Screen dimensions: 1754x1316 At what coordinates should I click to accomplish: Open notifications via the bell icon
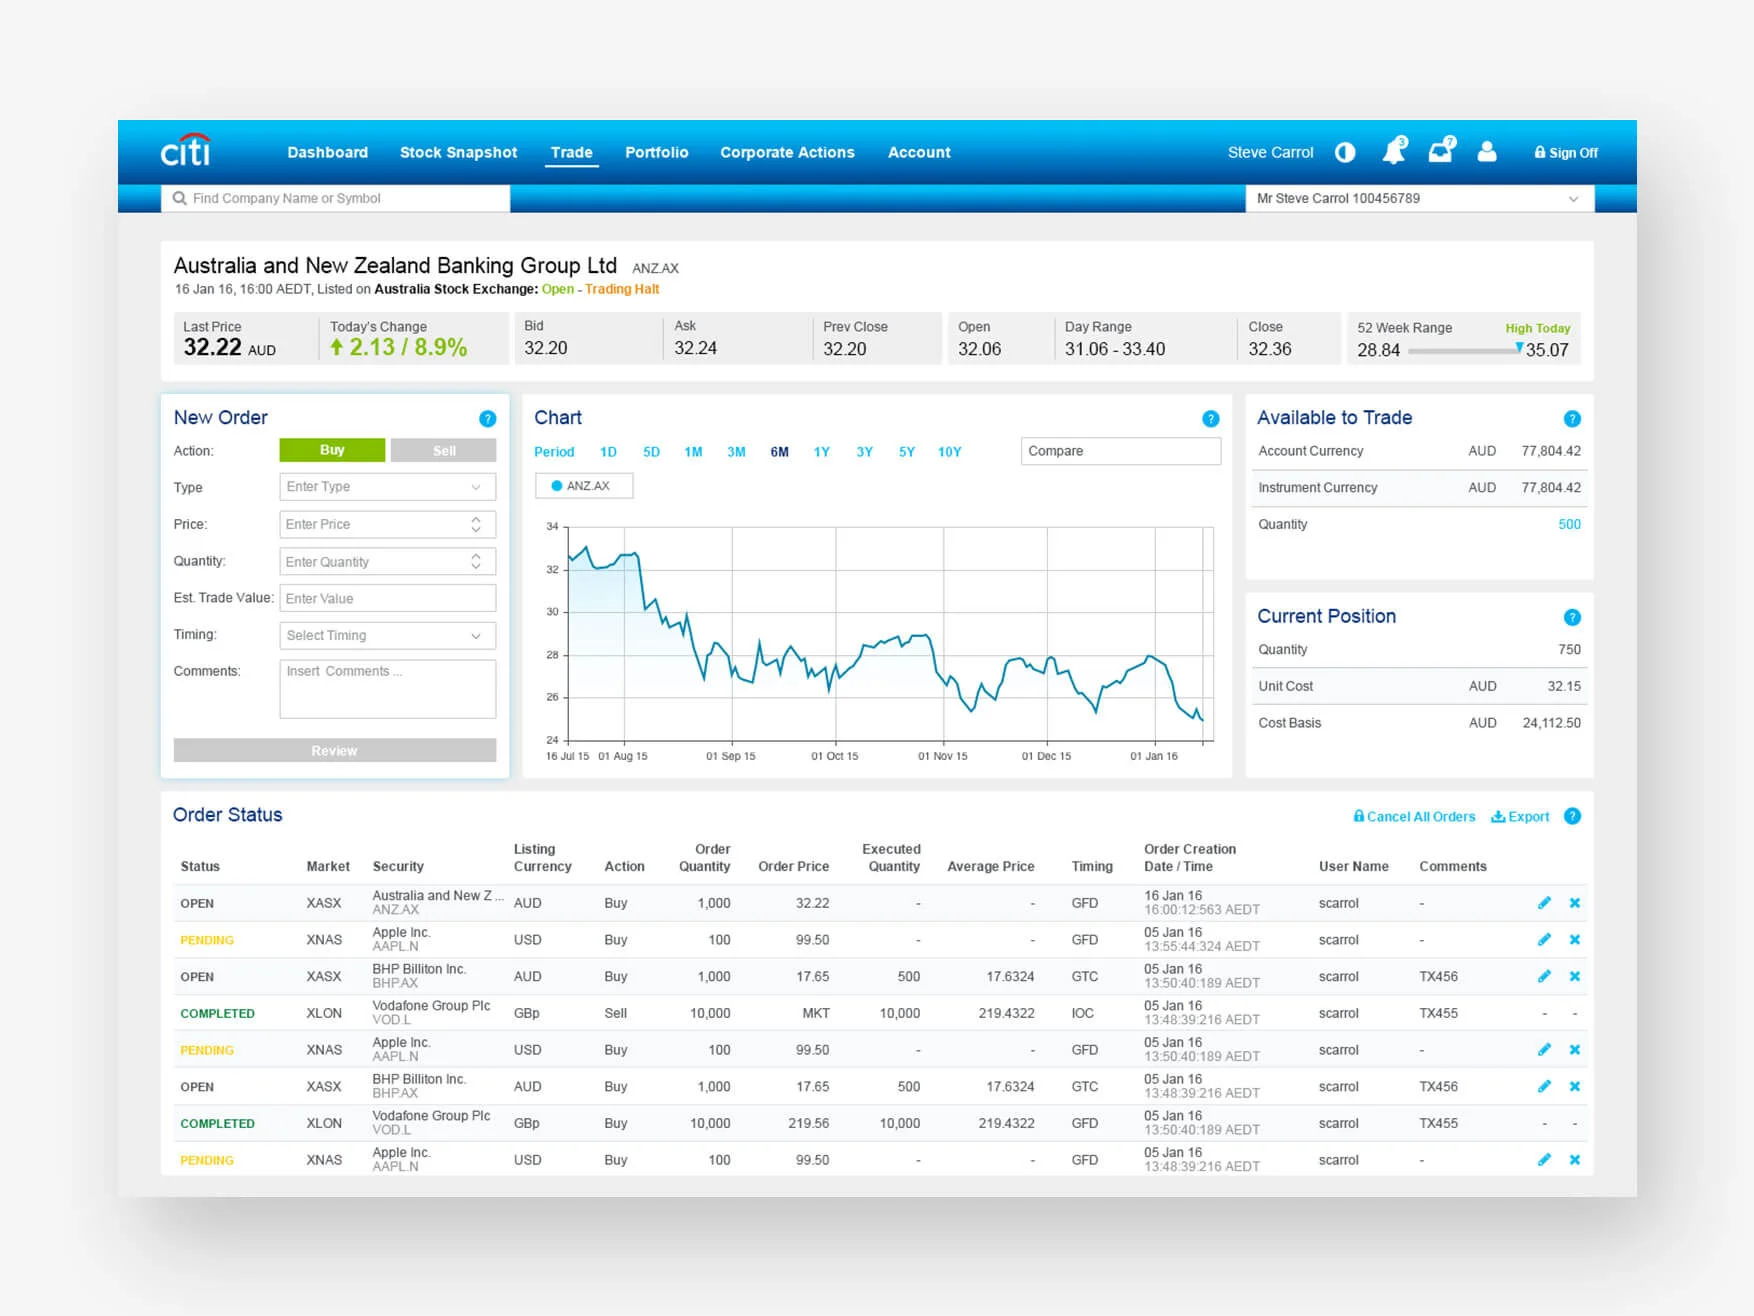1394,152
